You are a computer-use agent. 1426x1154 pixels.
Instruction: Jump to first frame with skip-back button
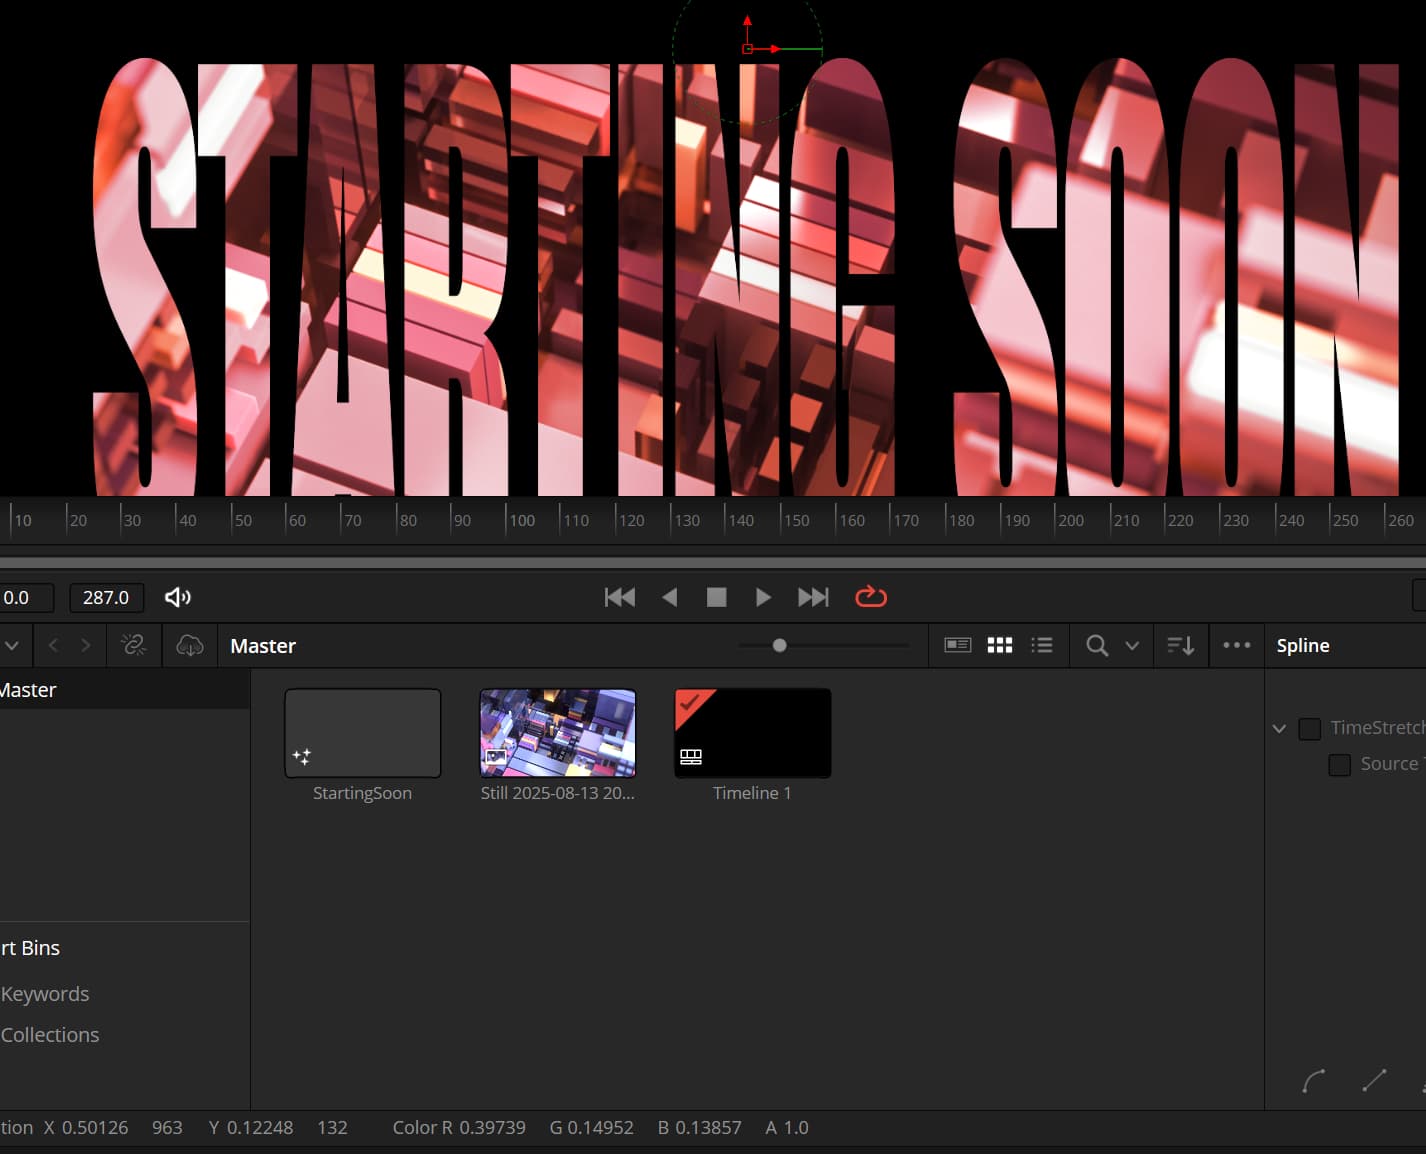(x=620, y=597)
